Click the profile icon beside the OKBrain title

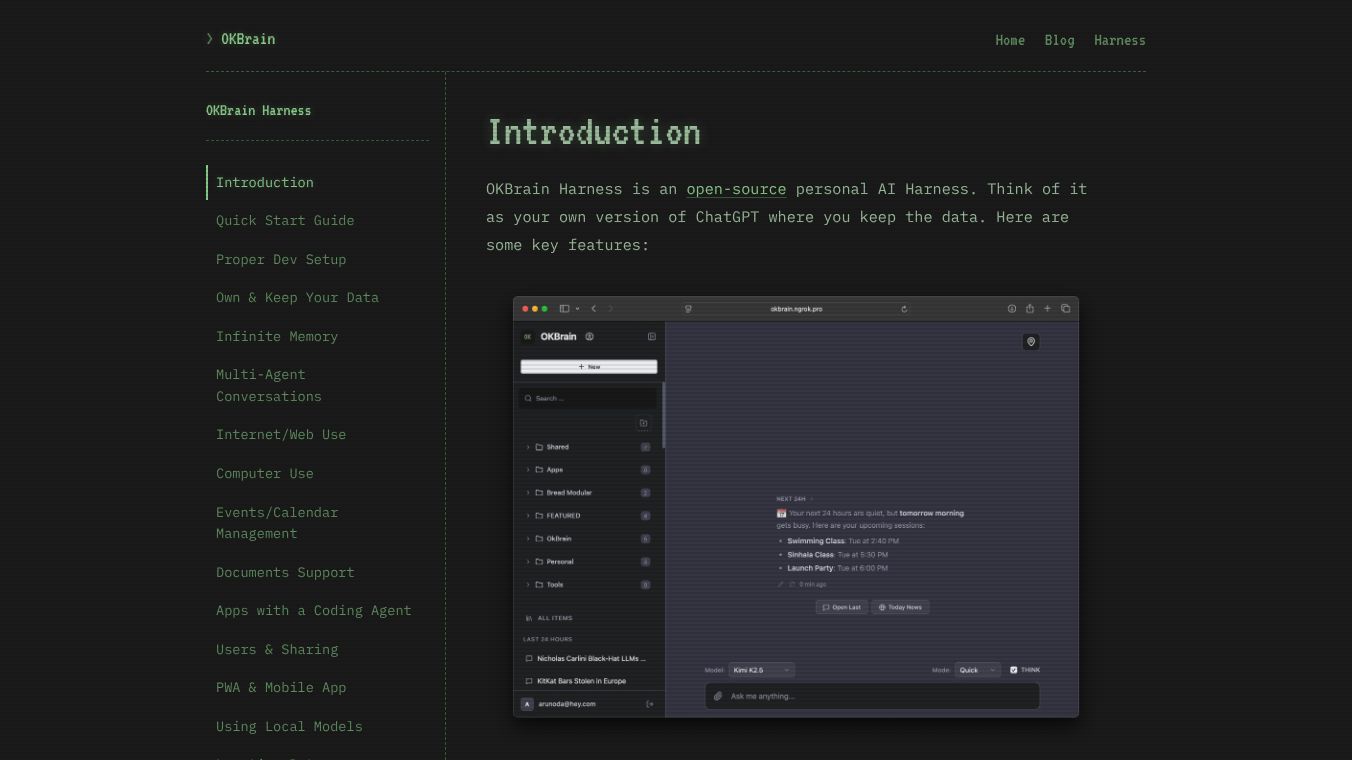589,337
